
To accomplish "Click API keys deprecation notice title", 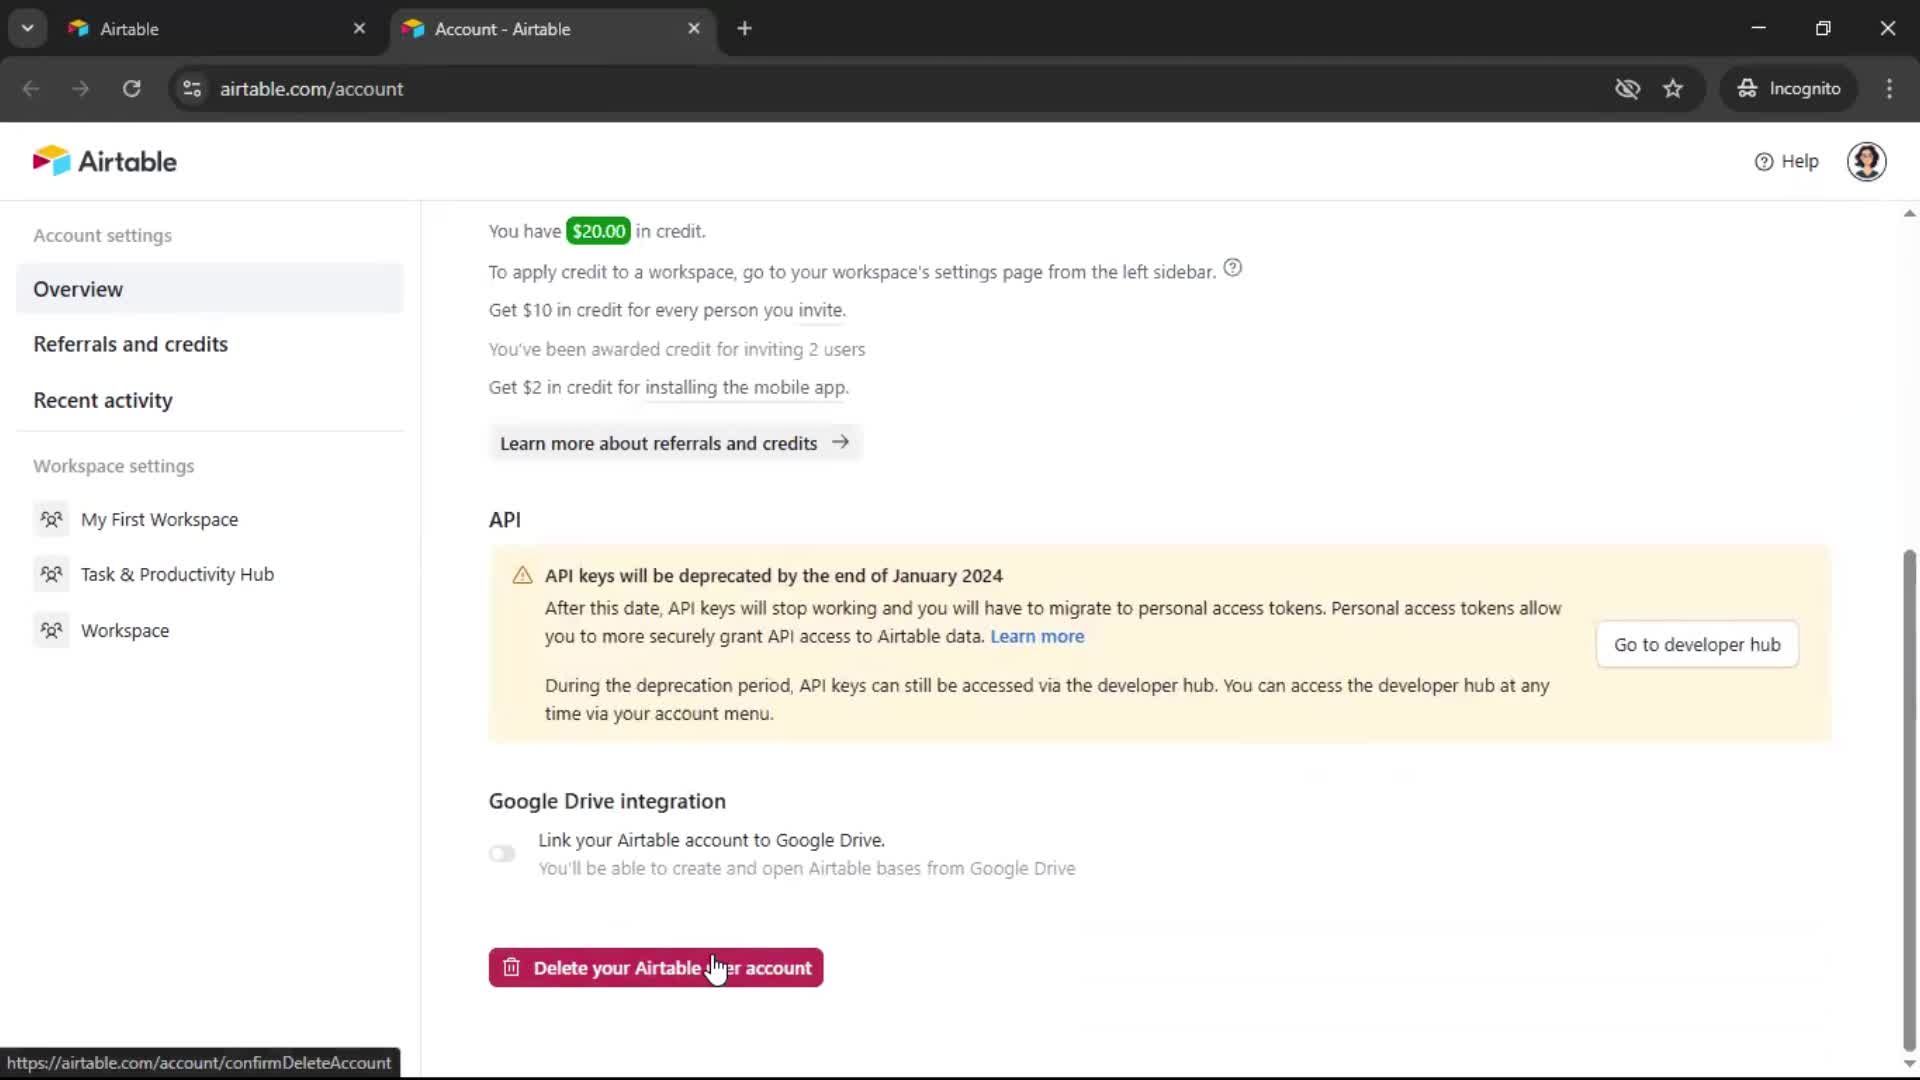I will 773,575.
